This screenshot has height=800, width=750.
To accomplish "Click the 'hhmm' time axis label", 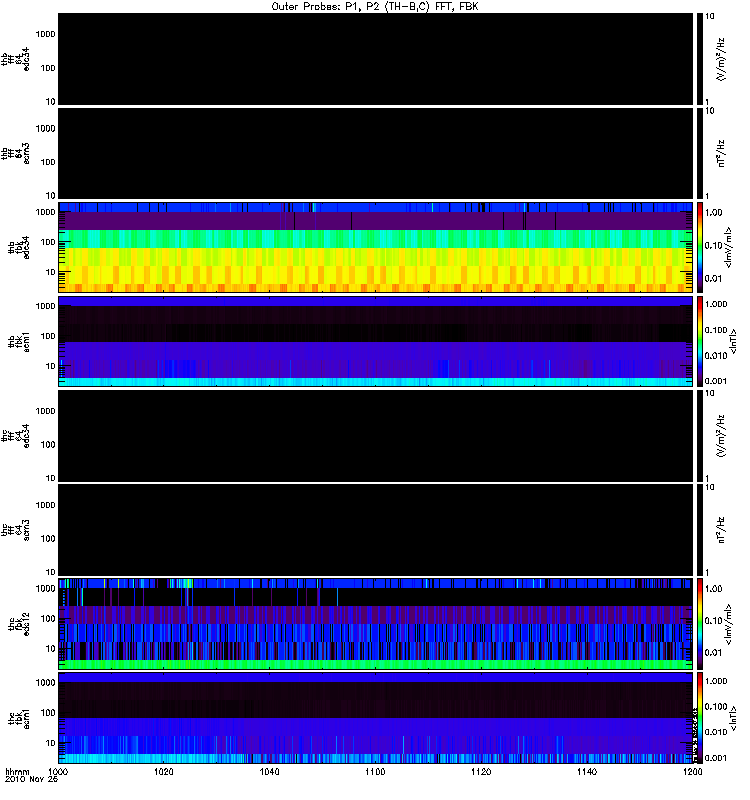I will [17, 772].
